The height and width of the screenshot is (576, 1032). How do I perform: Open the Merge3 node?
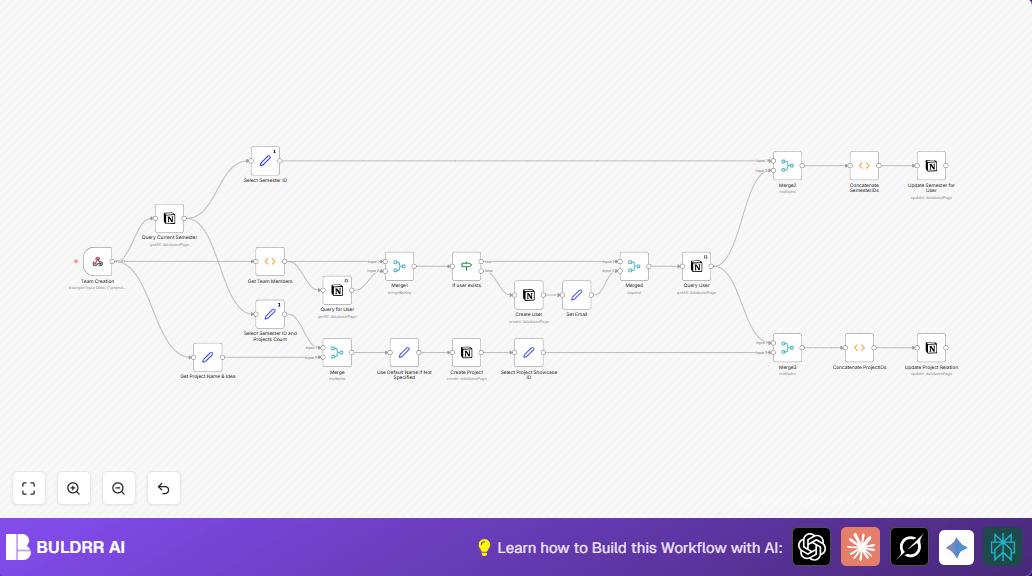point(787,348)
